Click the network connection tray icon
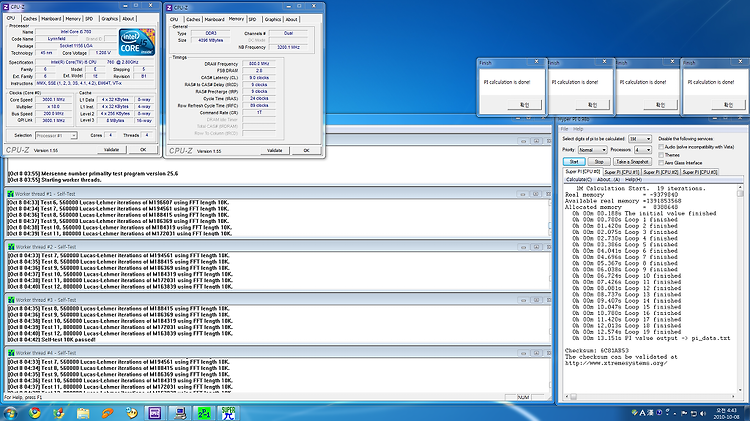 point(694,413)
